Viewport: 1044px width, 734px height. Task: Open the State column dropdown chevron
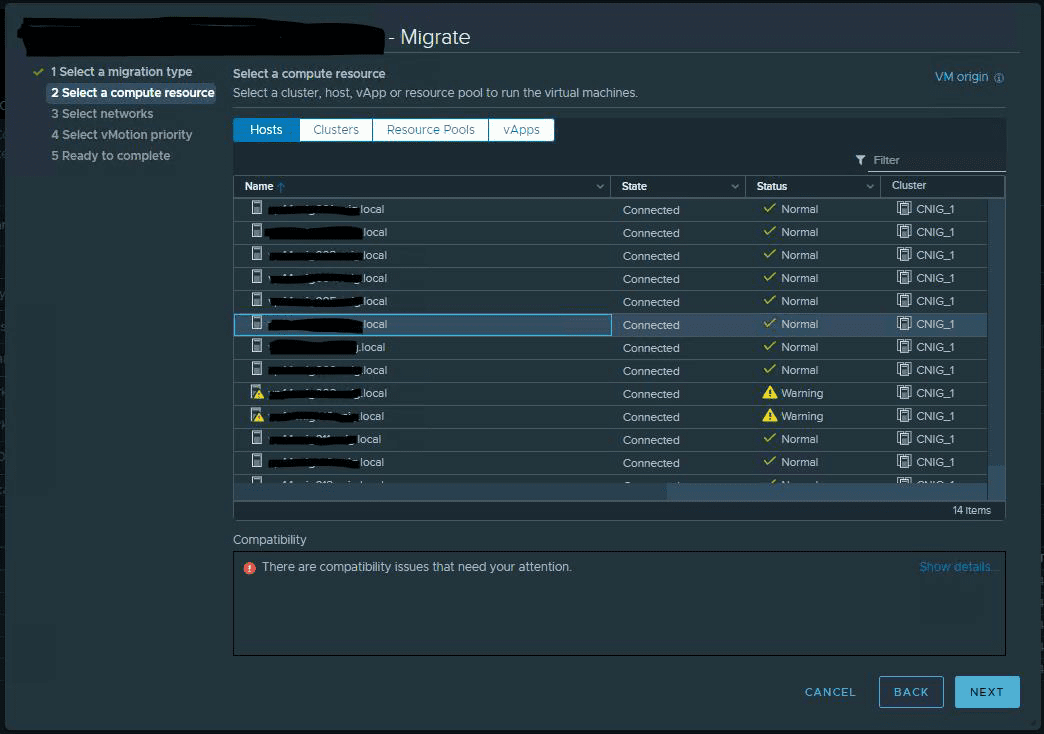[x=735, y=186]
